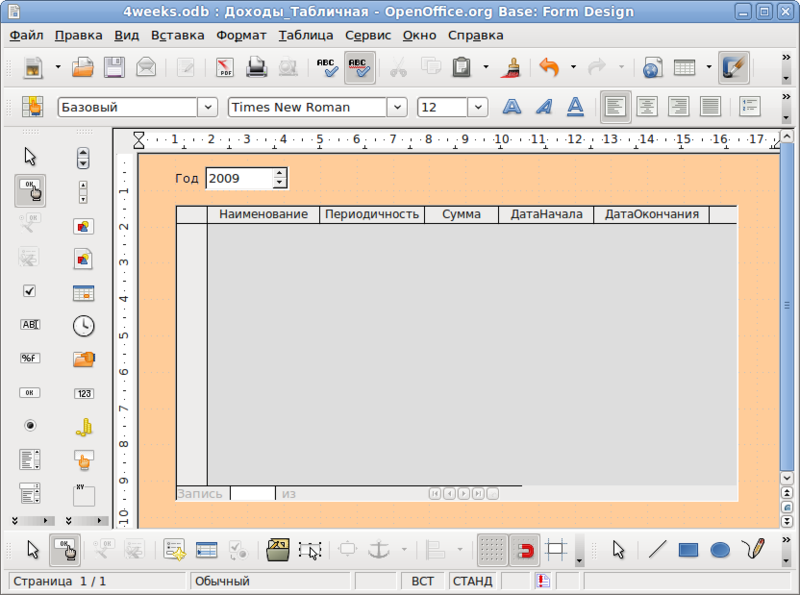Click the Год field showing 2009
Image resolution: width=800 pixels, height=595 pixels.
click(x=238, y=179)
